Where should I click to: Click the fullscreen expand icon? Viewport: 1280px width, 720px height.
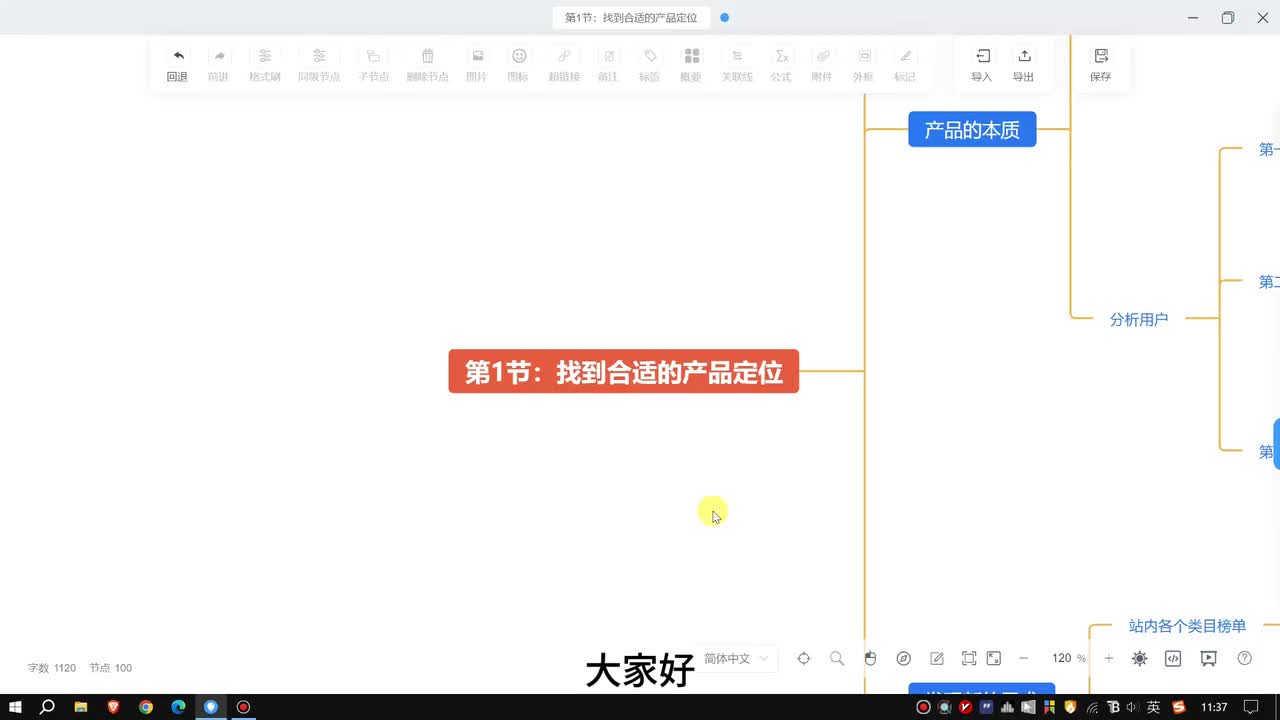click(994, 658)
